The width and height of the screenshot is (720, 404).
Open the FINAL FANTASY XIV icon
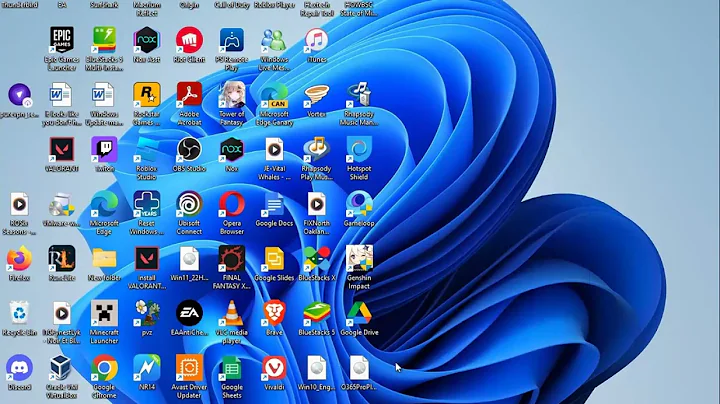click(x=231, y=258)
